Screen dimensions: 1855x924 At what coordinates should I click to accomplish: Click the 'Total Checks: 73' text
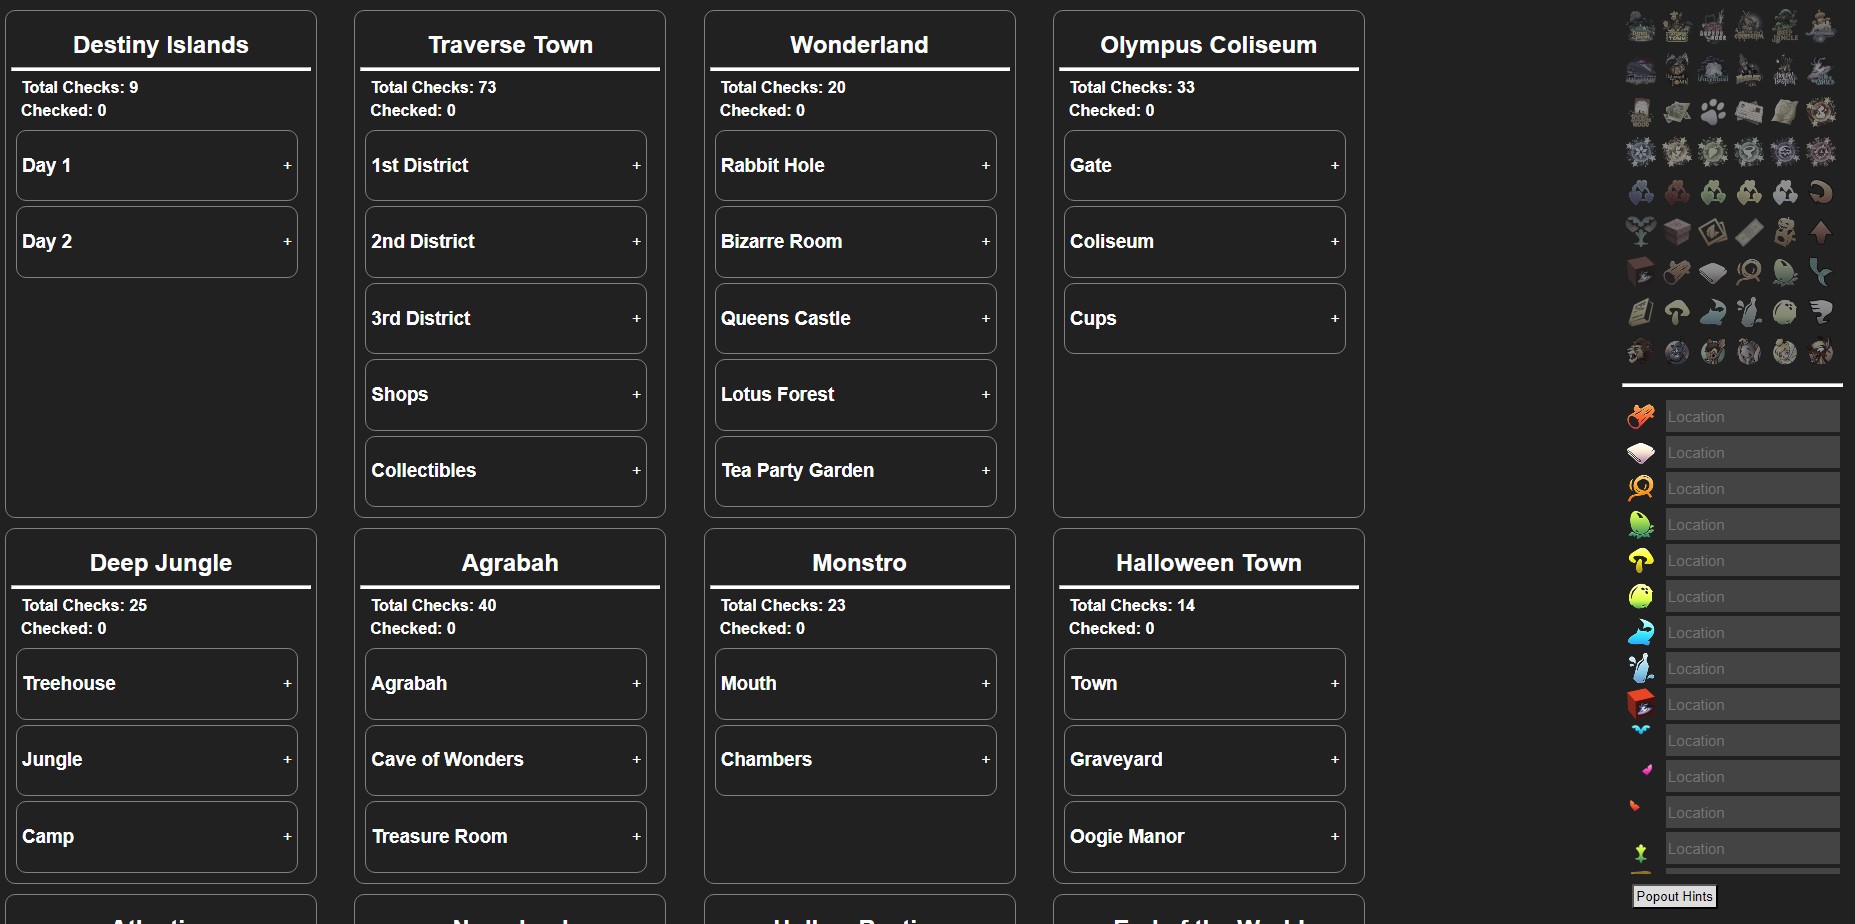tap(433, 87)
